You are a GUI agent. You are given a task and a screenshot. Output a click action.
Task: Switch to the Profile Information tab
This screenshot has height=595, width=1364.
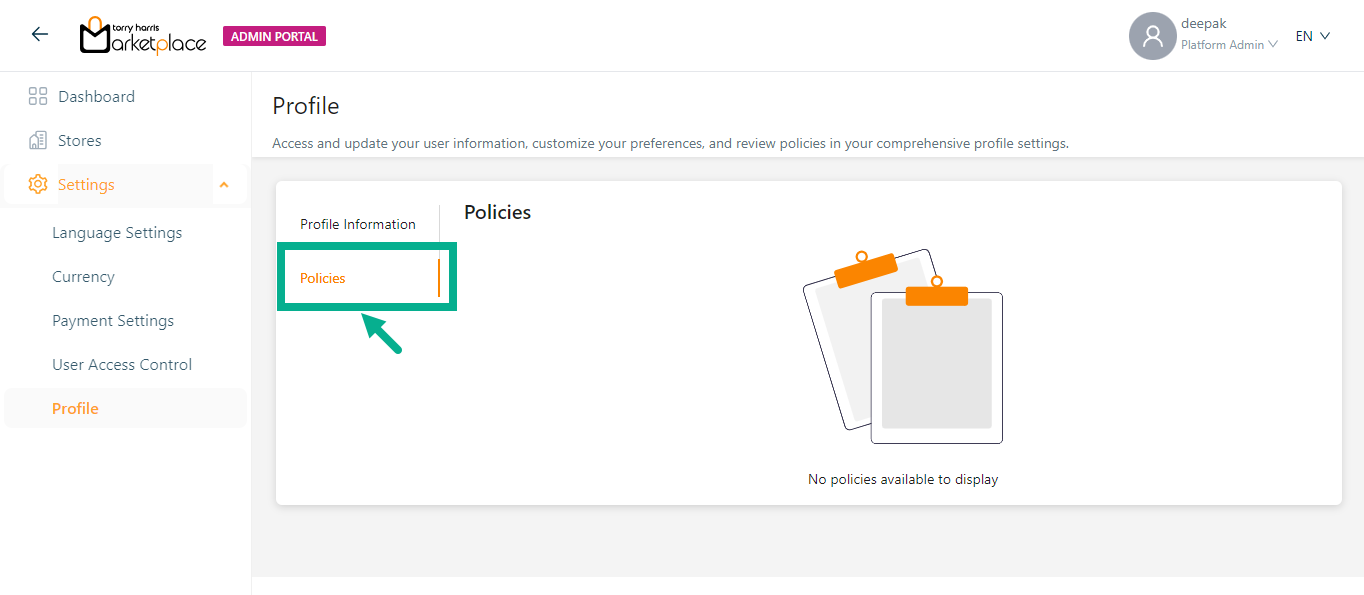[x=358, y=224]
